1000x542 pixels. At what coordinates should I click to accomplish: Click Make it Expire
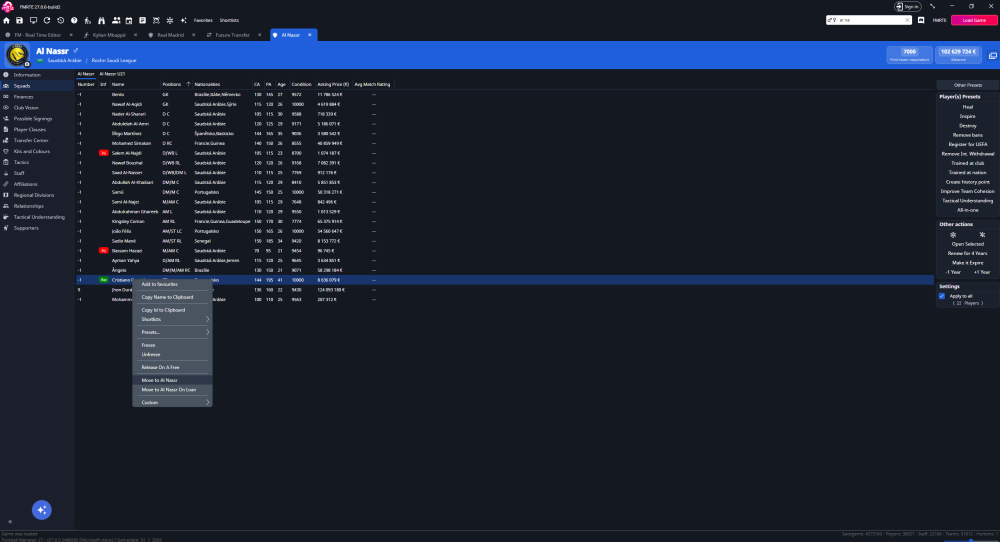point(967,263)
